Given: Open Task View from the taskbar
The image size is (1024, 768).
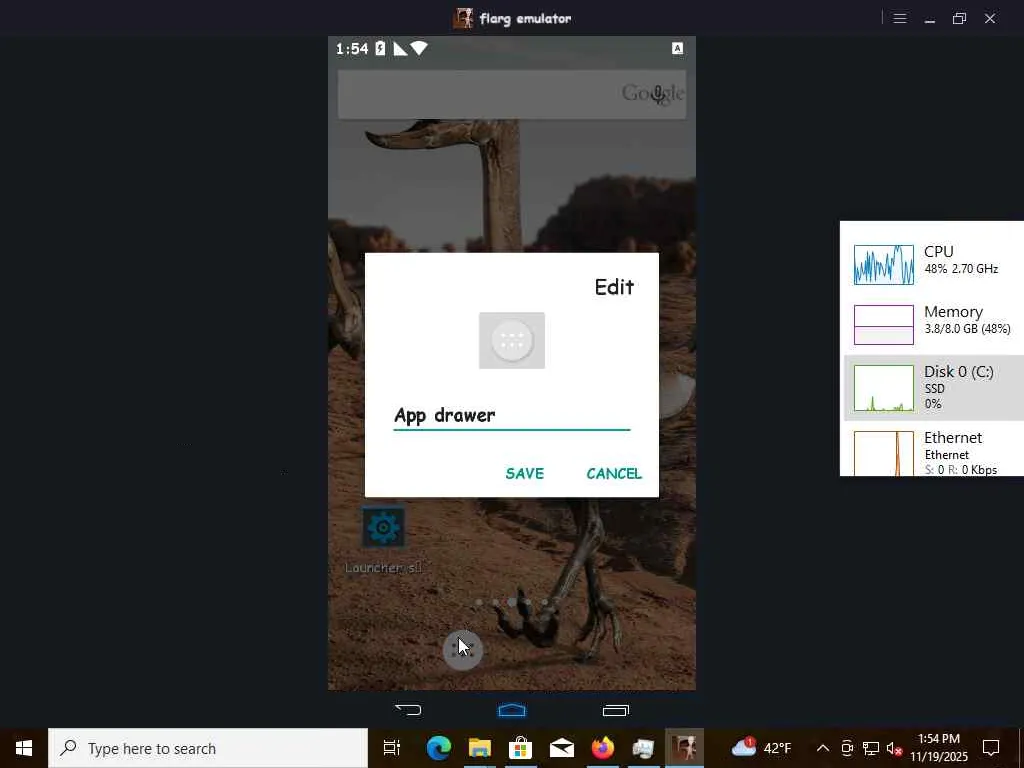Looking at the screenshot, I should [x=391, y=748].
